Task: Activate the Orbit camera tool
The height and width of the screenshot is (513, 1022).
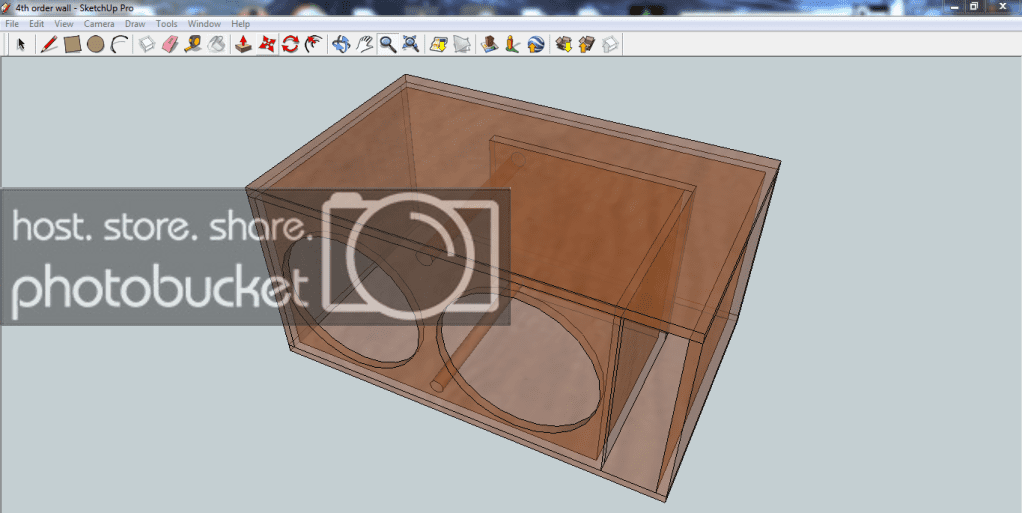Action: click(341, 44)
